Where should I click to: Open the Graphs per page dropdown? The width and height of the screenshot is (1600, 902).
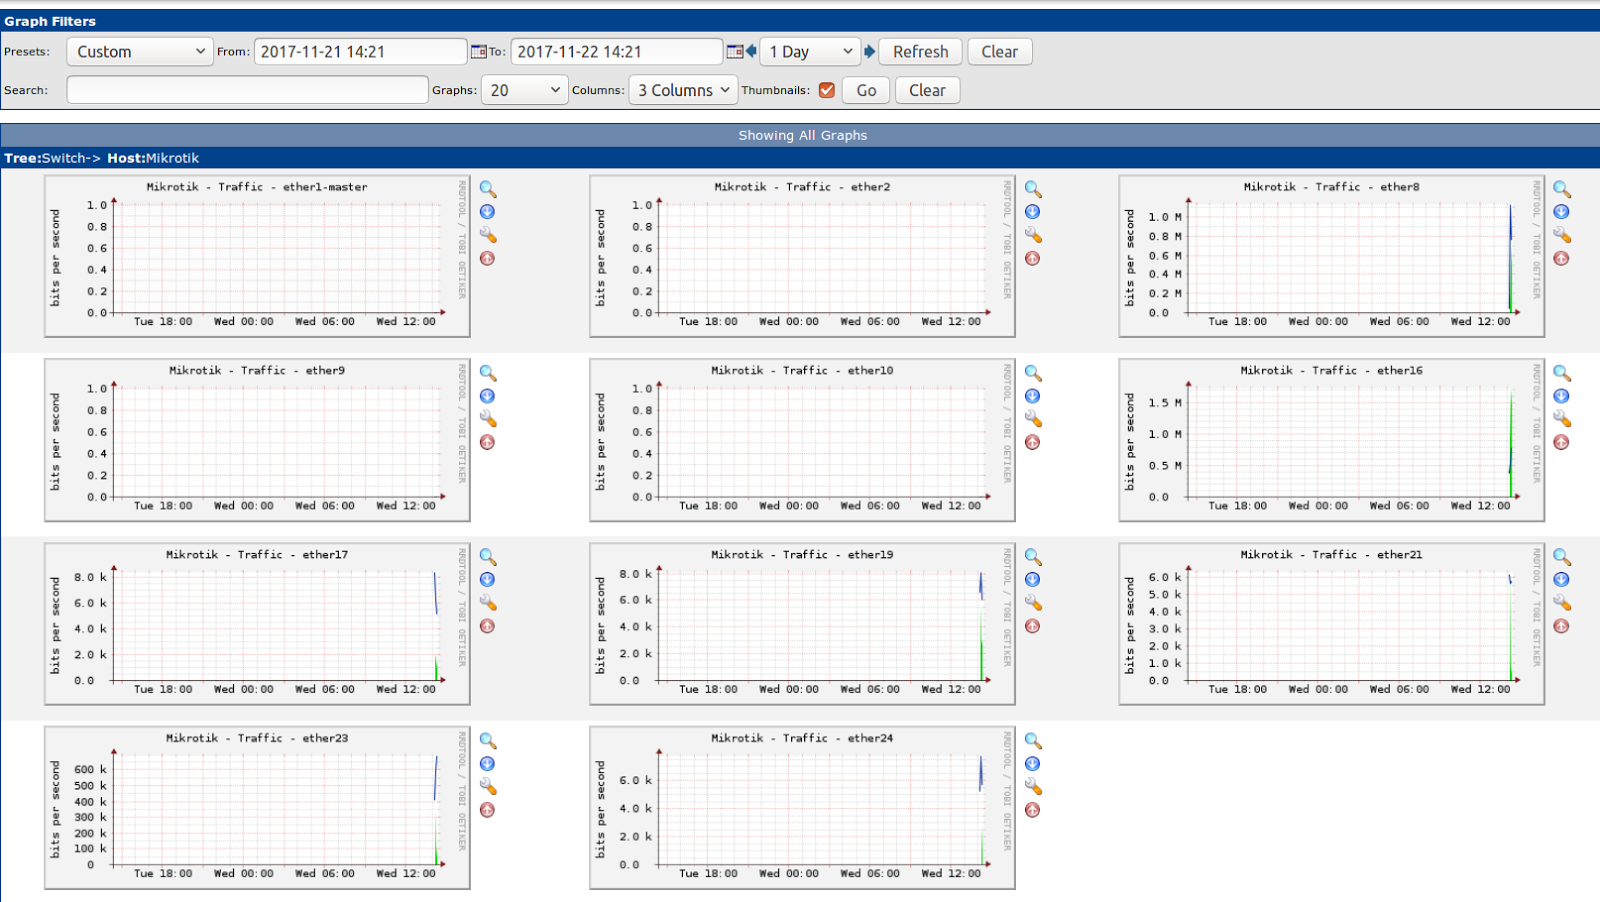(524, 89)
